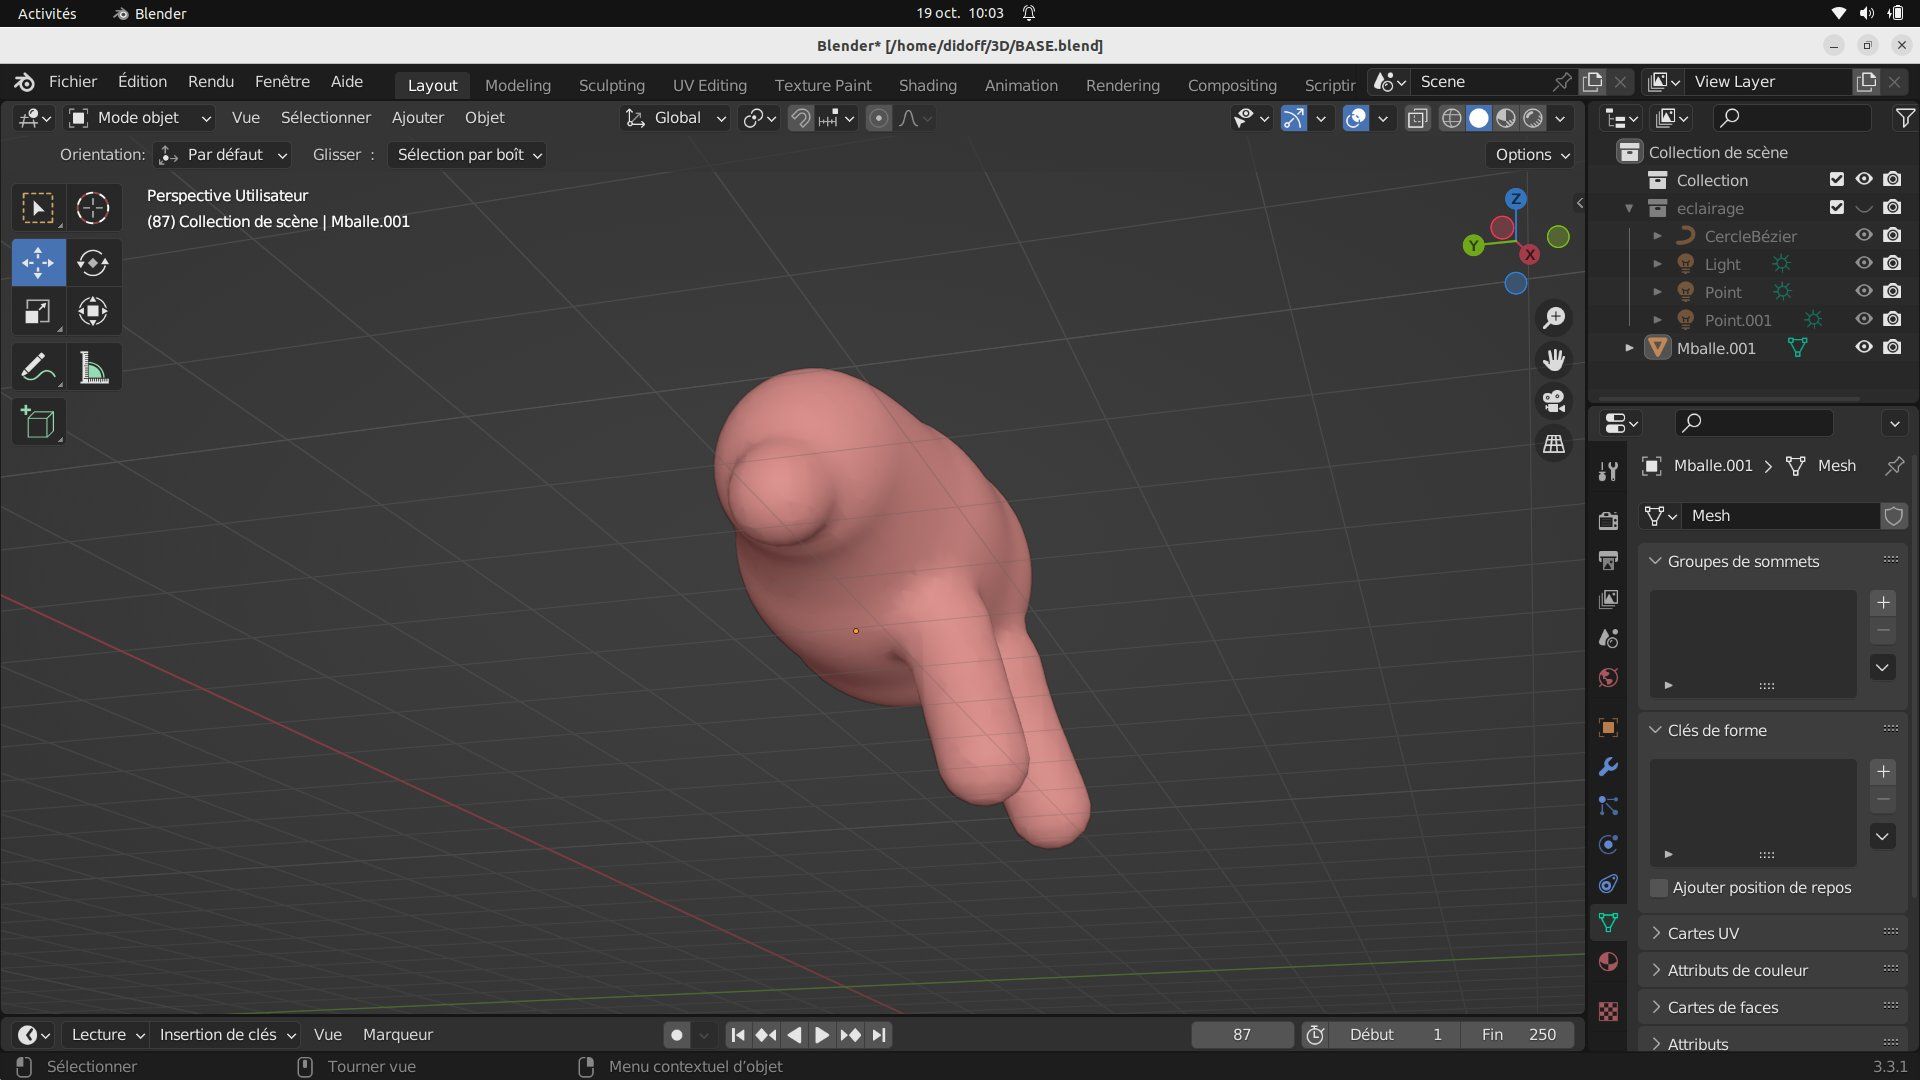Open the Output properties tab
The image size is (1920, 1080).
point(1608,560)
